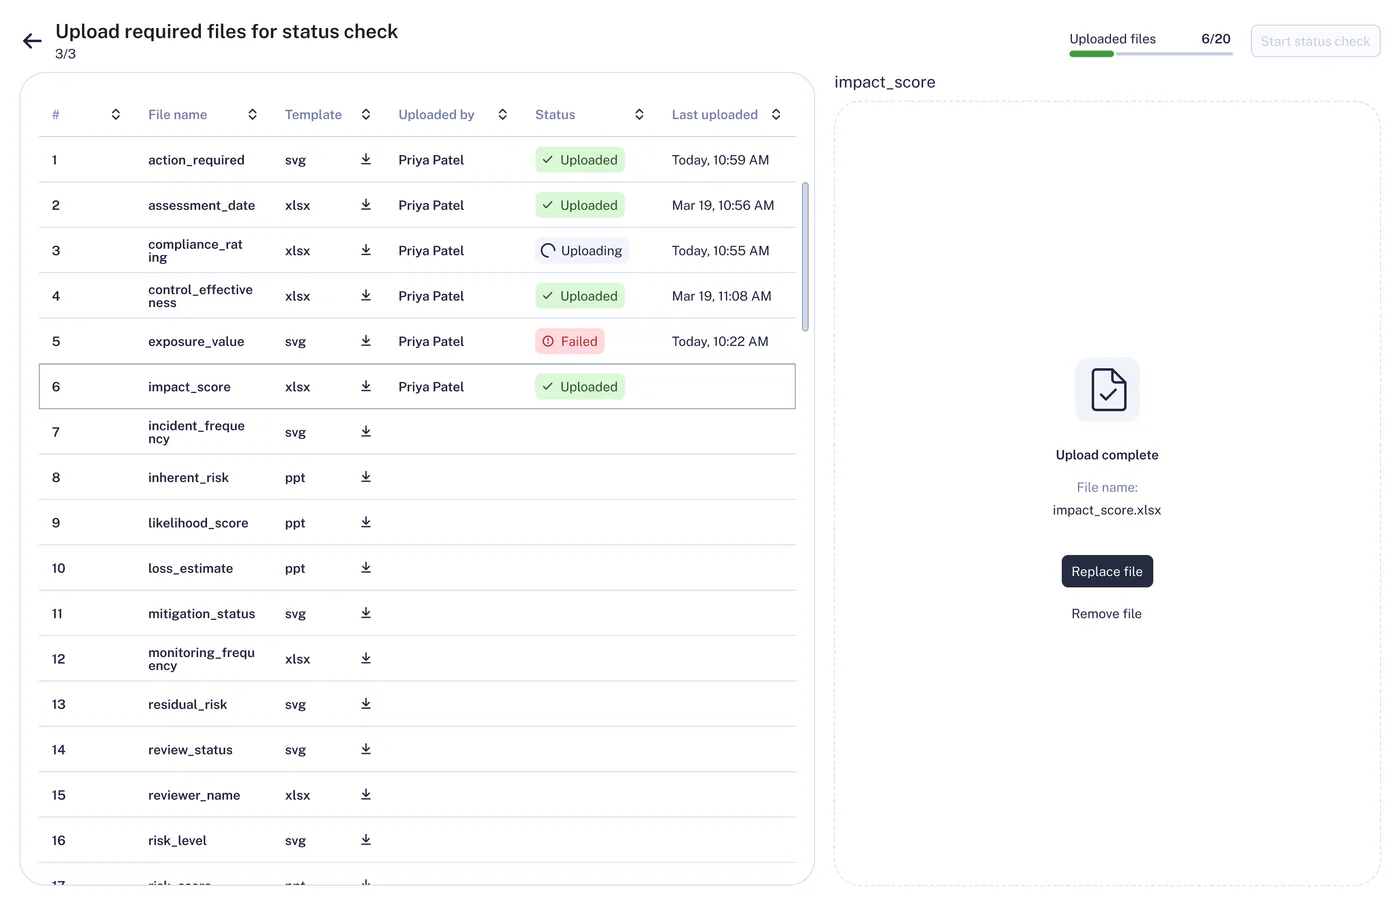The height and width of the screenshot is (905, 1400).
Task: Download the assessment_date xlsx template
Action: click(x=366, y=205)
